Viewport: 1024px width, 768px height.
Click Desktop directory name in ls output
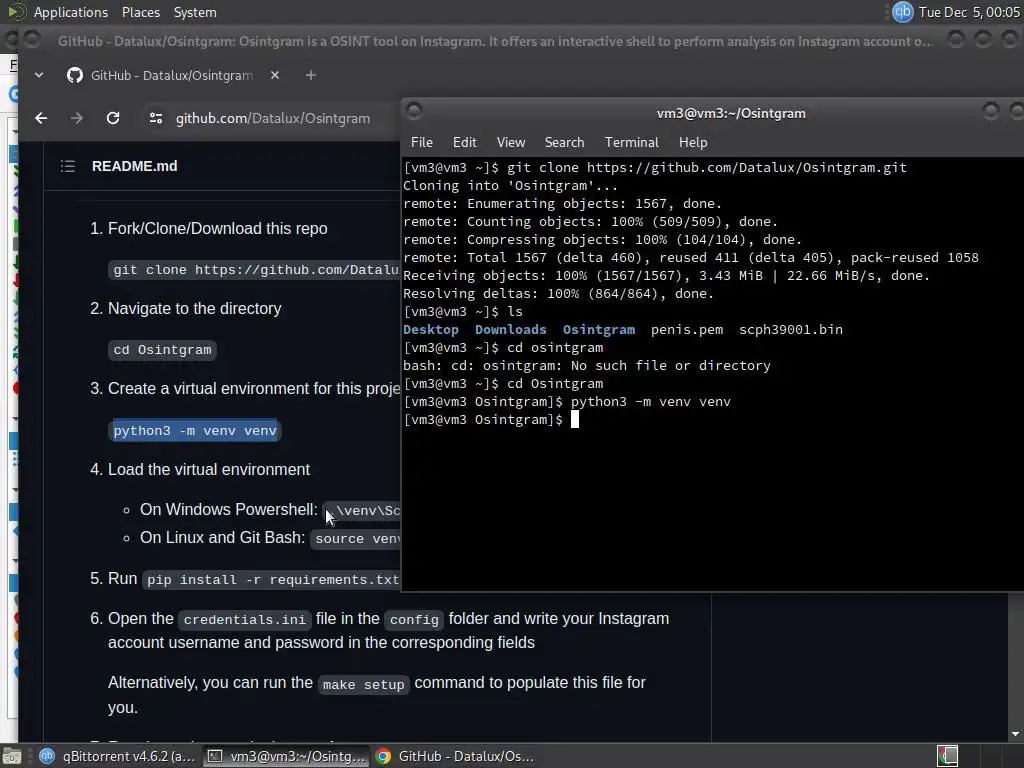pos(430,330)
